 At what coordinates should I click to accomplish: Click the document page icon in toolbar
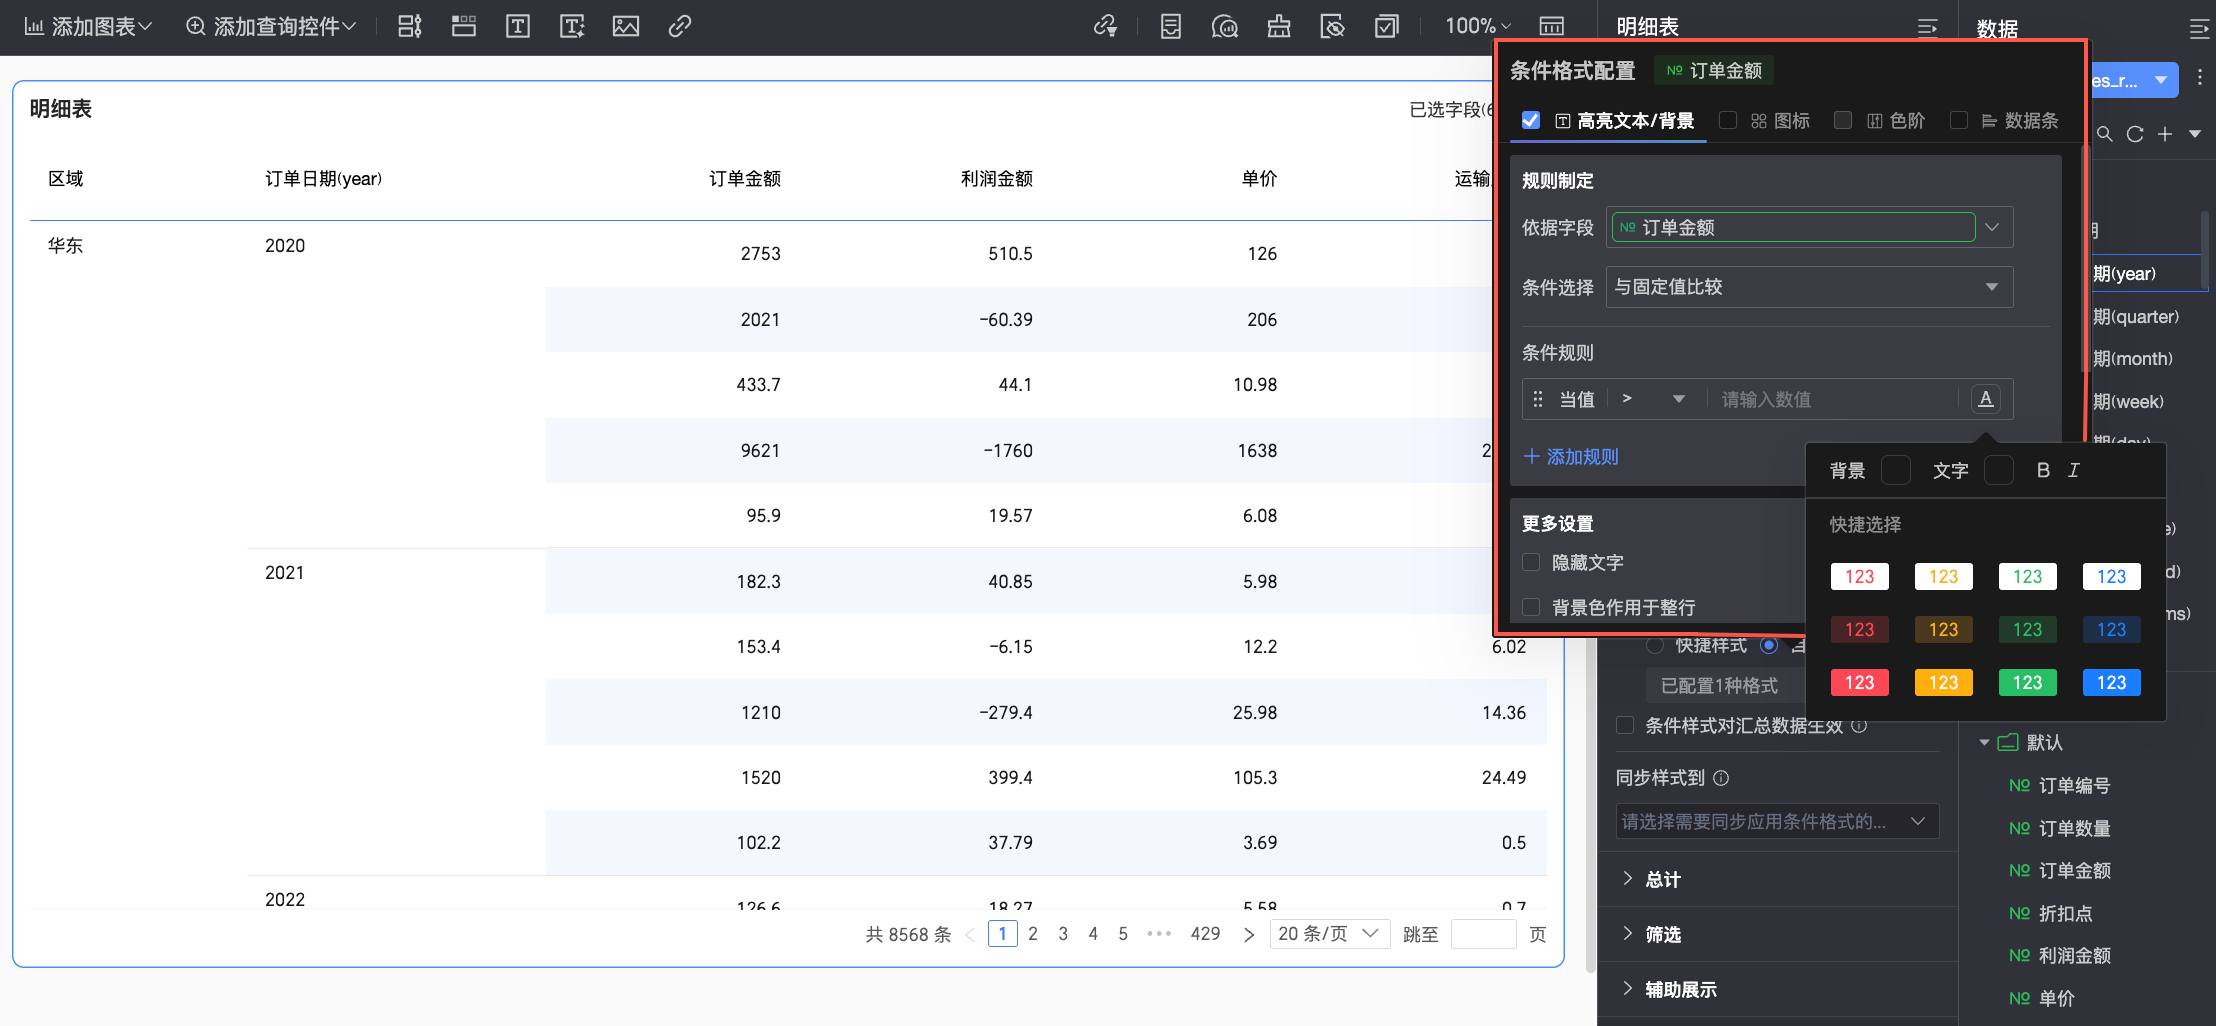click(1171, 27)
